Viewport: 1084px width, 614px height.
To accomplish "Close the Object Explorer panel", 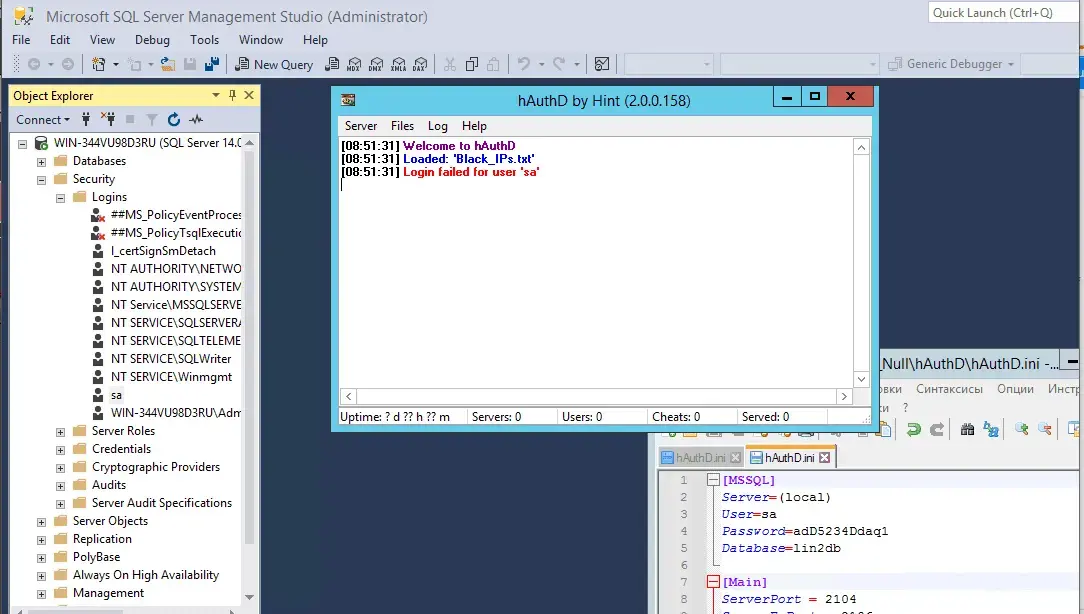I will 249,95.
